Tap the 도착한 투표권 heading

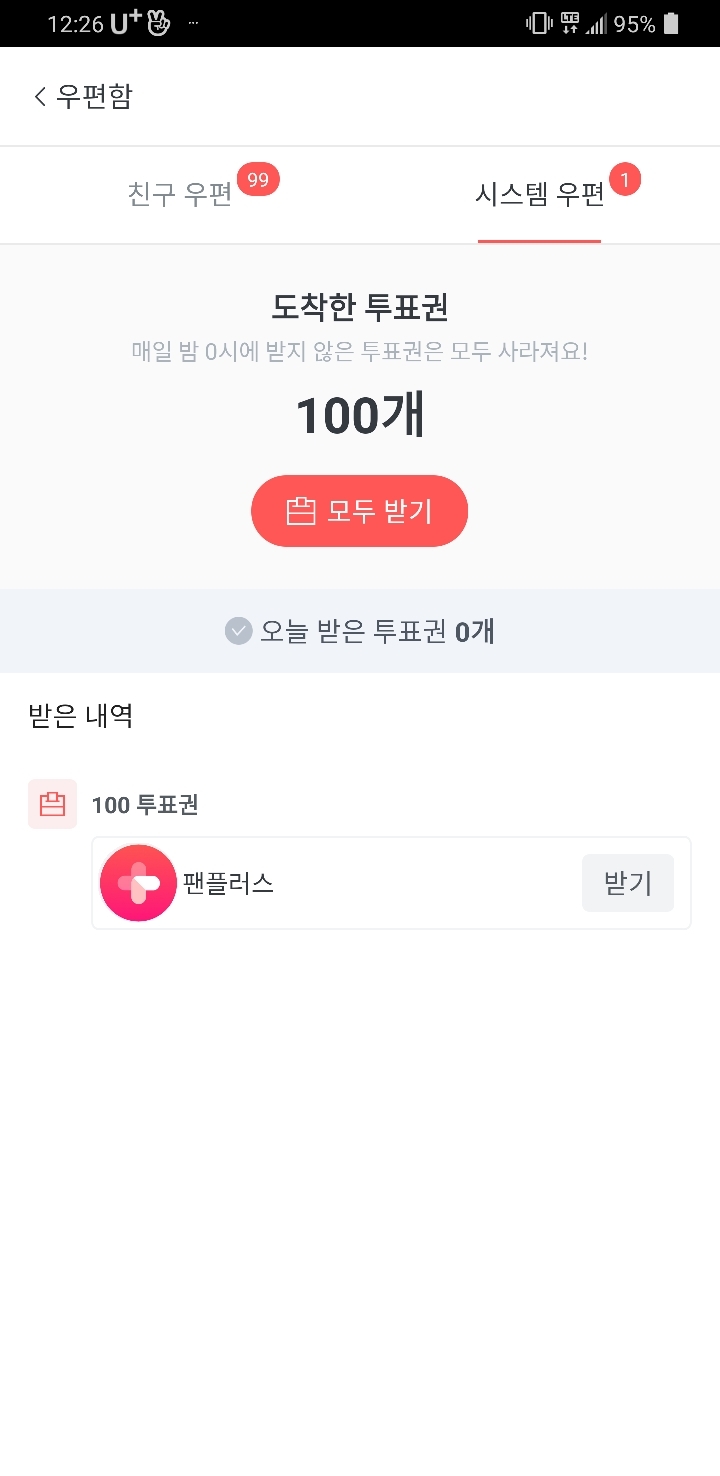coord(360,307)
